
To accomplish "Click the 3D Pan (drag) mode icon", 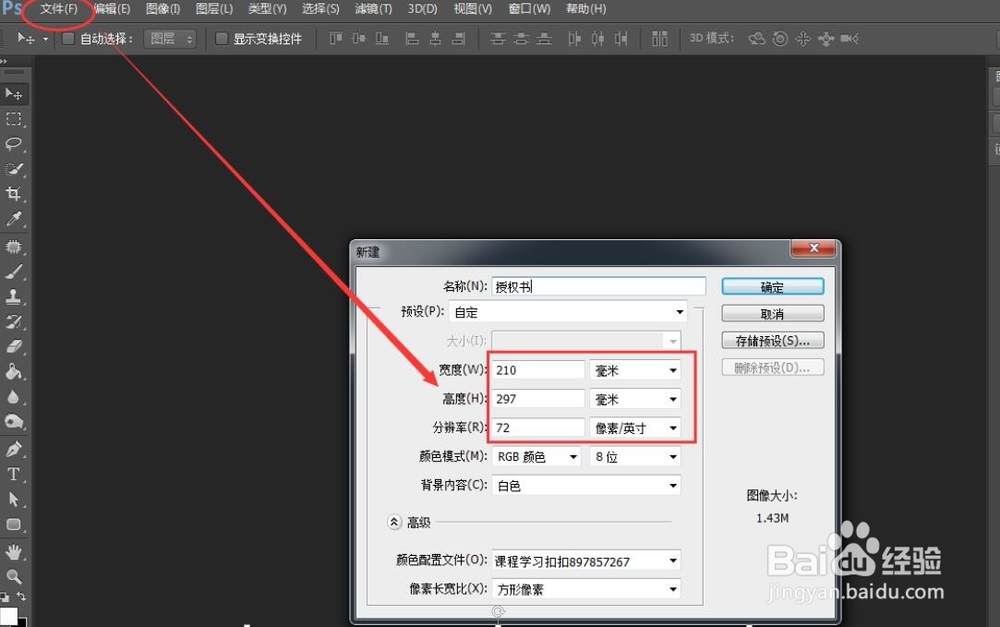I will click(803, 39).
